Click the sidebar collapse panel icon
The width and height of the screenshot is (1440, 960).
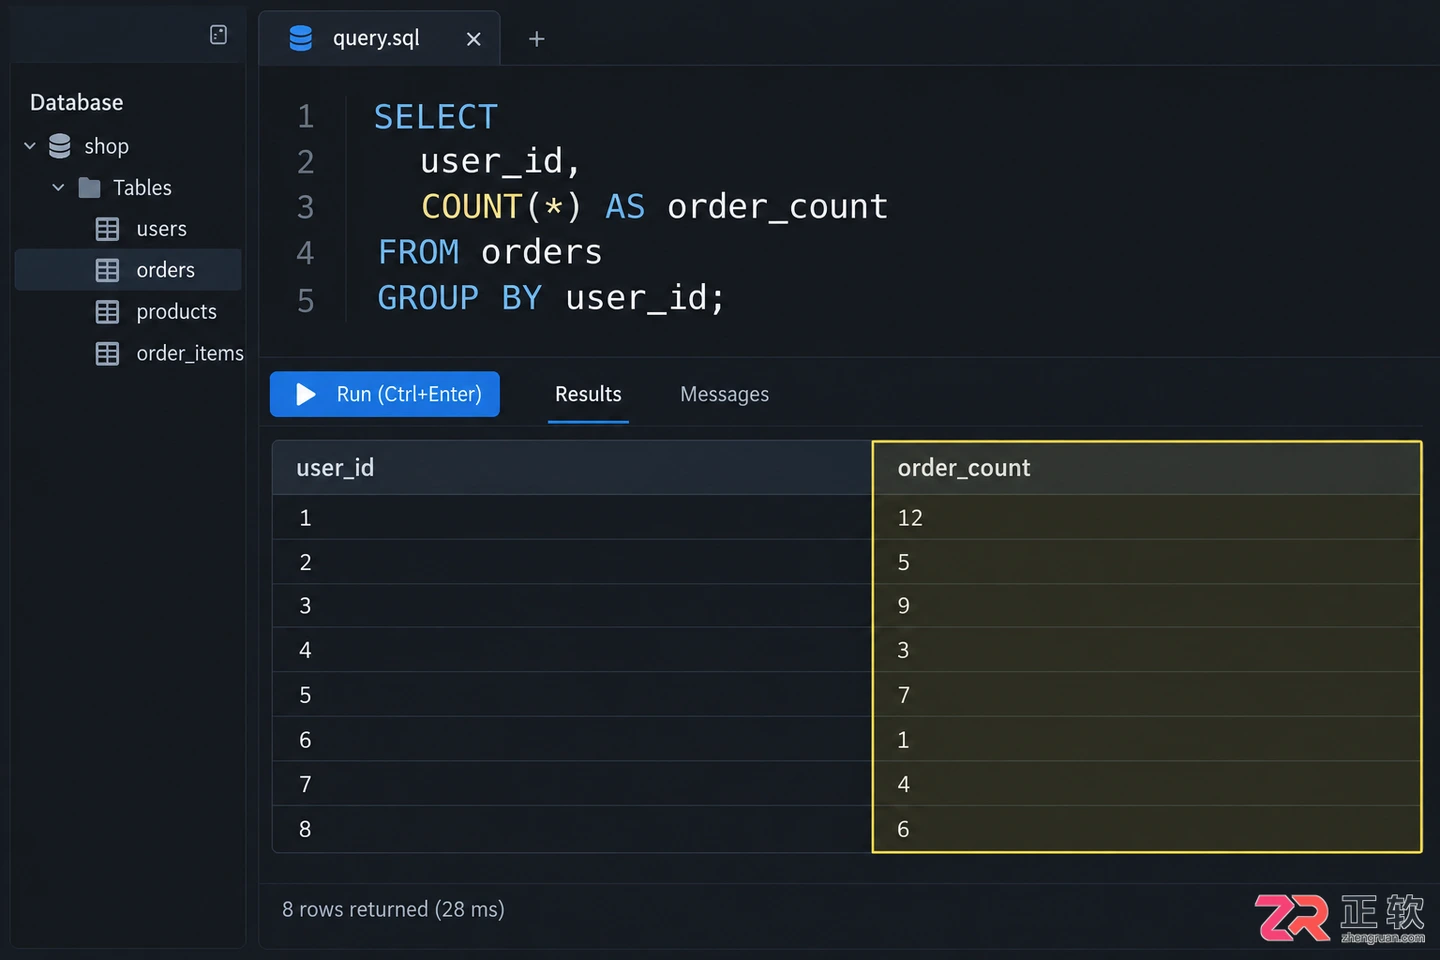[218, 35]
